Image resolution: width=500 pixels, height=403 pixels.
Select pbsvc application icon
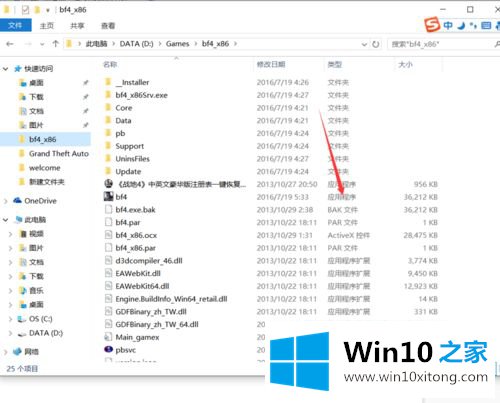(108, 349)
